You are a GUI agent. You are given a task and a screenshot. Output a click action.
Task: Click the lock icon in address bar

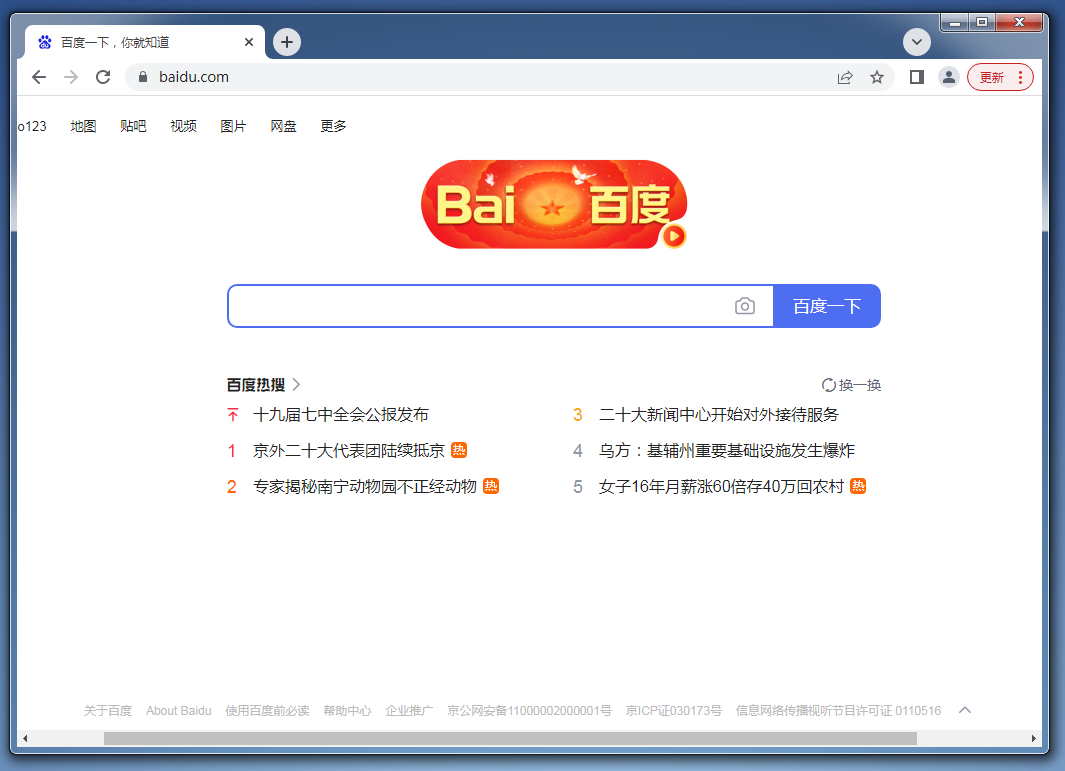point(143,77)
